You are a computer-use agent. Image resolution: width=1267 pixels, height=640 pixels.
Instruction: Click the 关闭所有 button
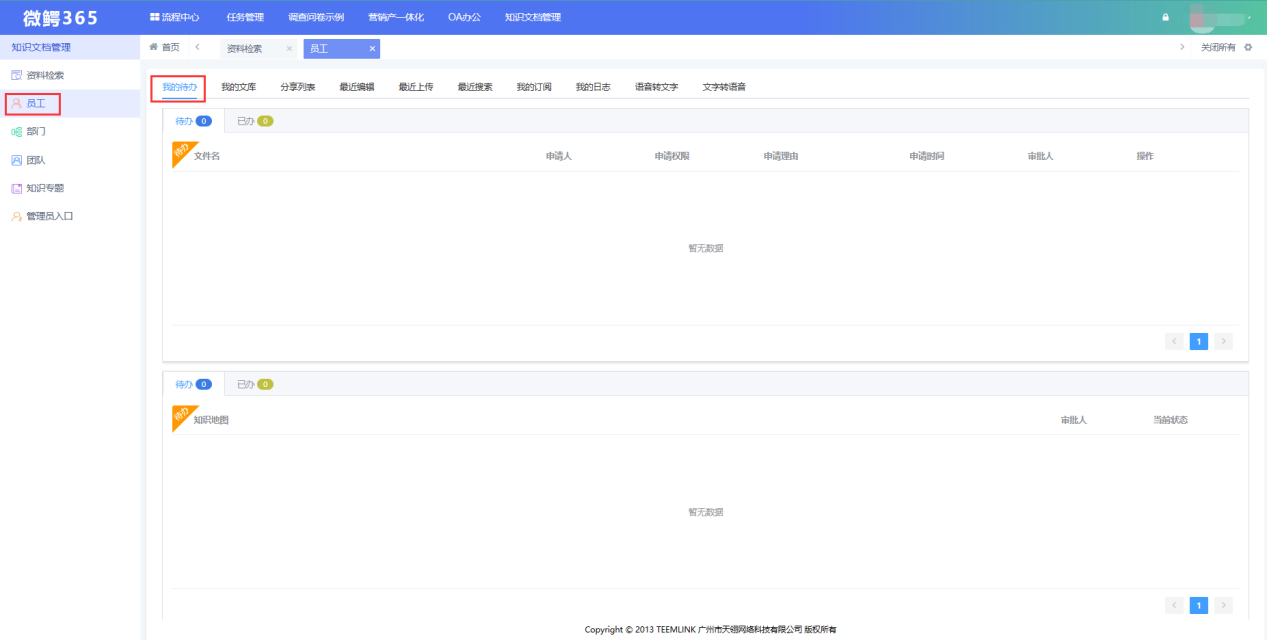tap(1217, 48)
